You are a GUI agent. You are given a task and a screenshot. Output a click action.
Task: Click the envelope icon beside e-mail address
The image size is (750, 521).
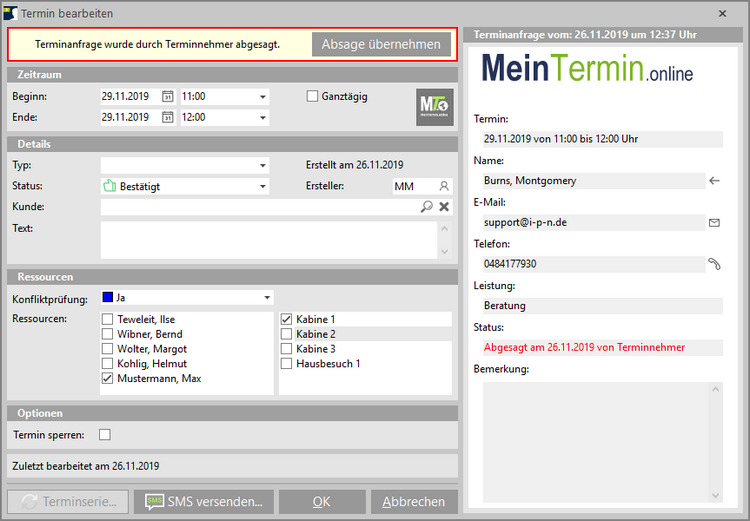[714, 222]
